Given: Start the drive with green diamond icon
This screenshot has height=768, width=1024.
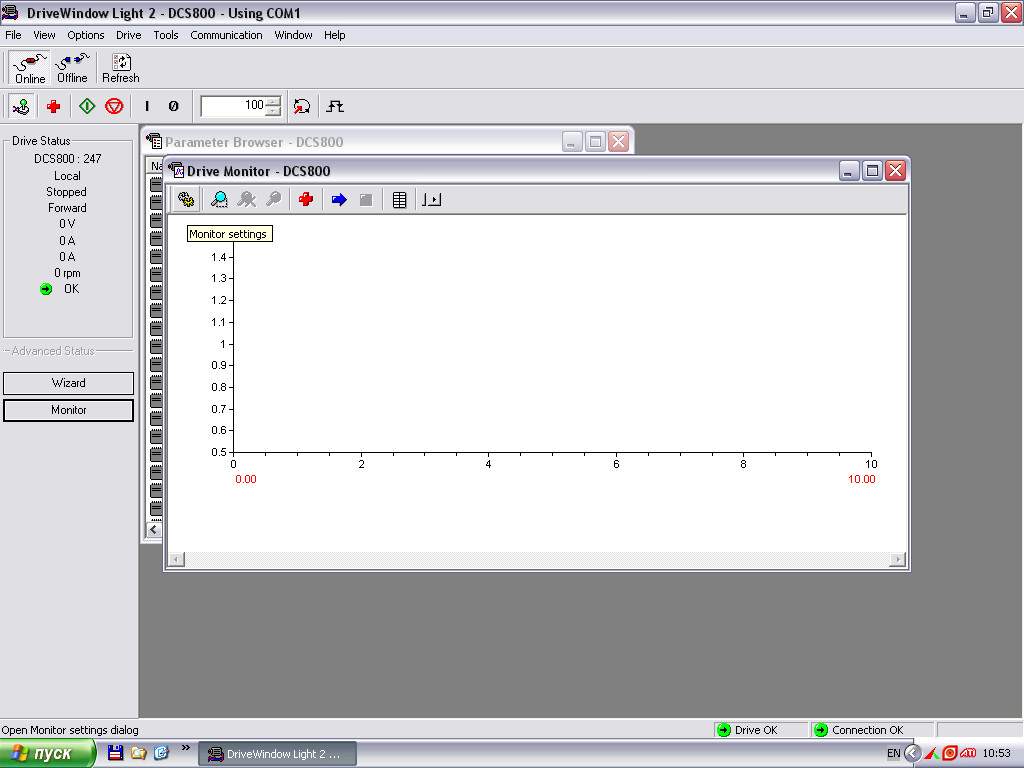Looking at the screenshot, I should click(x=87, y=106).
